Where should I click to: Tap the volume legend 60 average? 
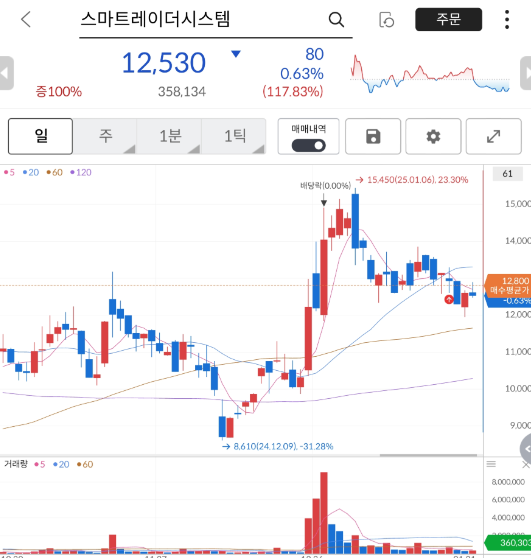coord(85,464)
